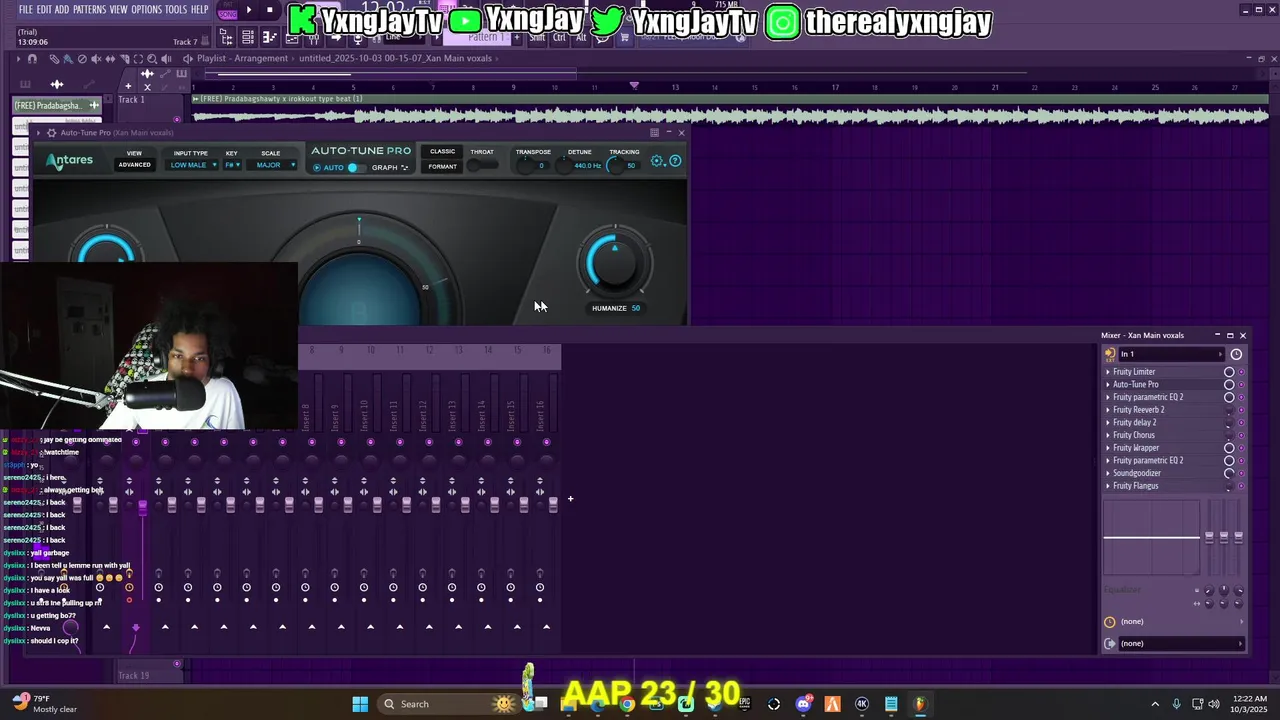This screenshot has height=720, width=1280.
Task: Open Auto-Tune Pro help question icon
Action: tap(675, 161)
